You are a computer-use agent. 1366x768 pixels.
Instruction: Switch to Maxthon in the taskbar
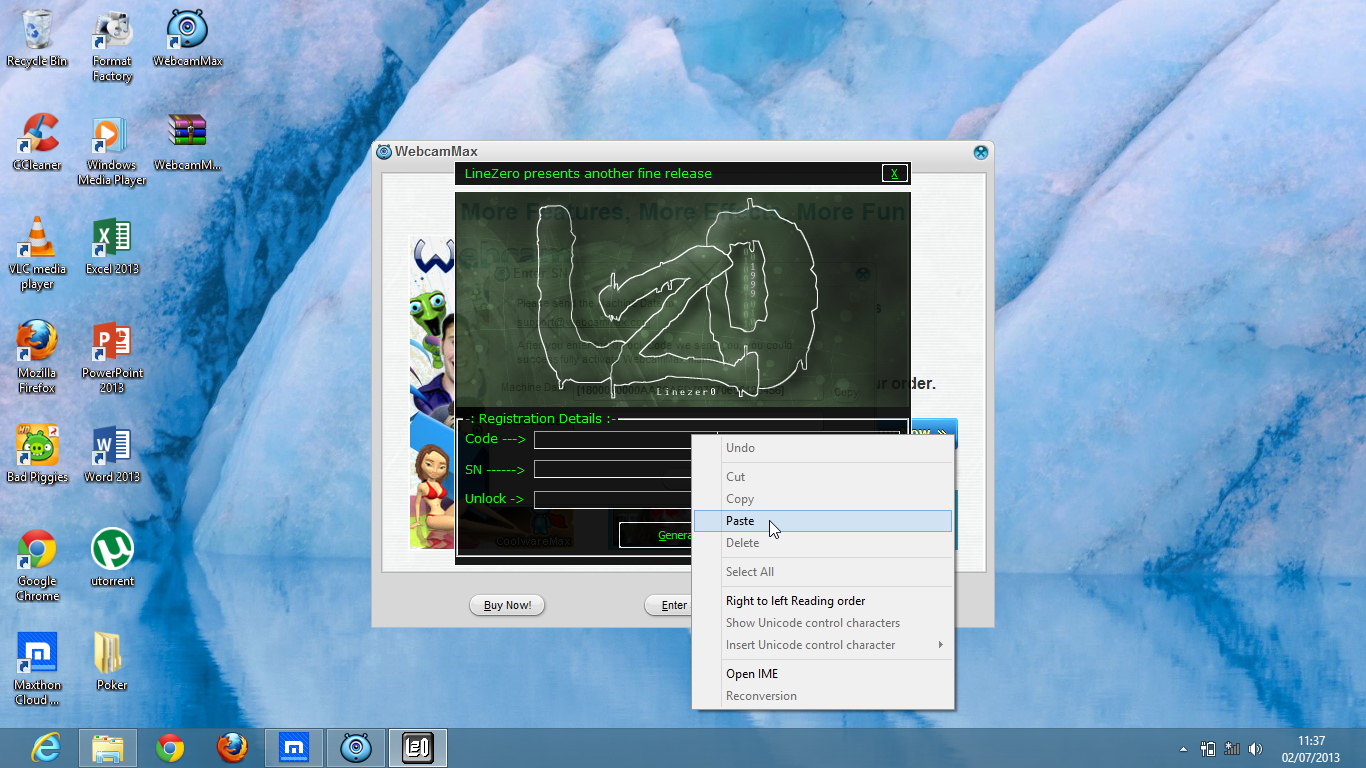pyautogui.click(x=294, y=748)
